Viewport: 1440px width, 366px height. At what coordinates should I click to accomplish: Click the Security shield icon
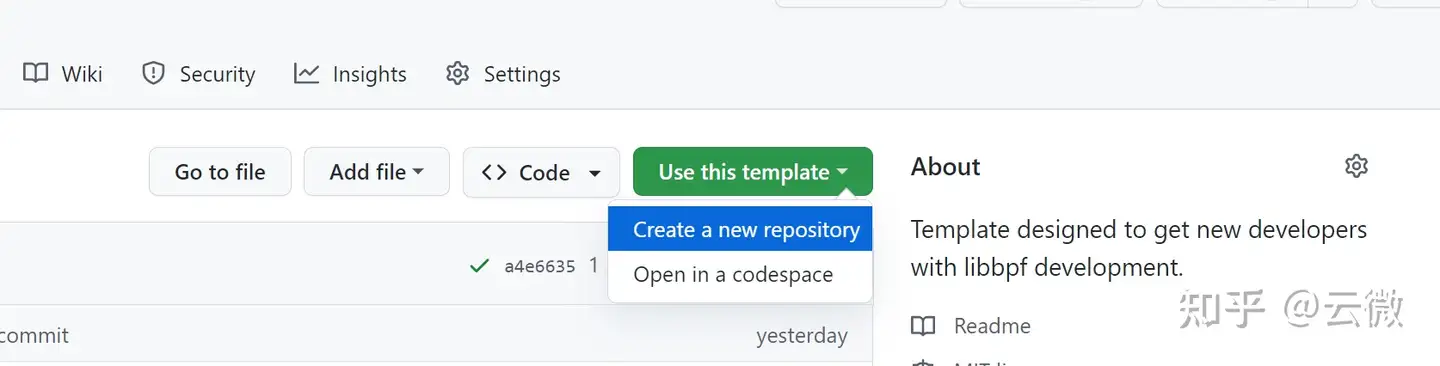point(153,73)
